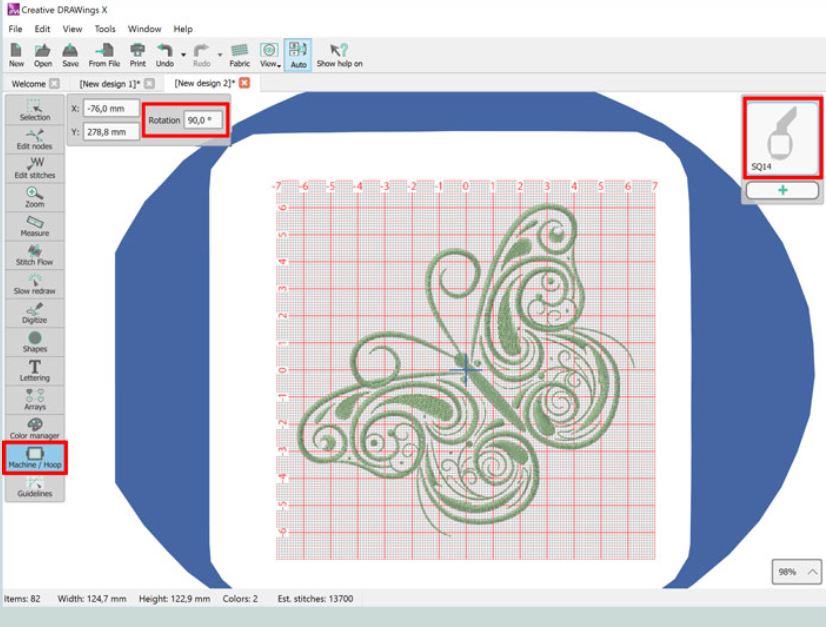Click the Stitch Flow tool
This screenshot has width=826, height=627.
point(34,254)
